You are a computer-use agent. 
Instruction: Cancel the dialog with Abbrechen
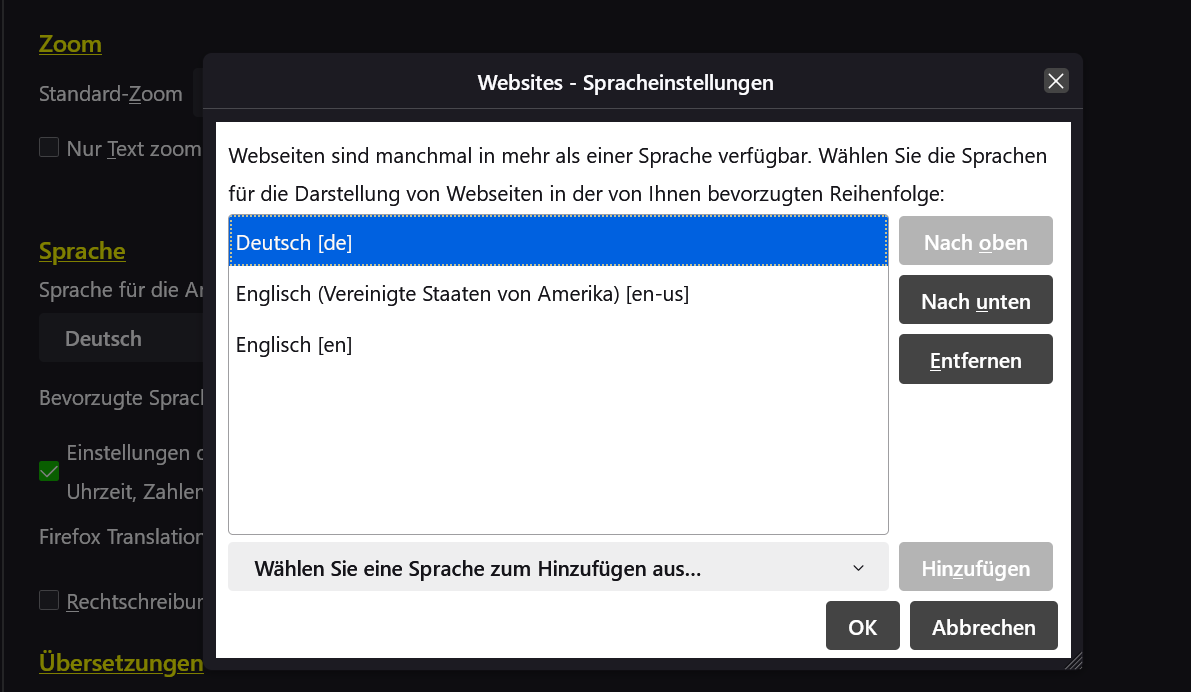983,627
